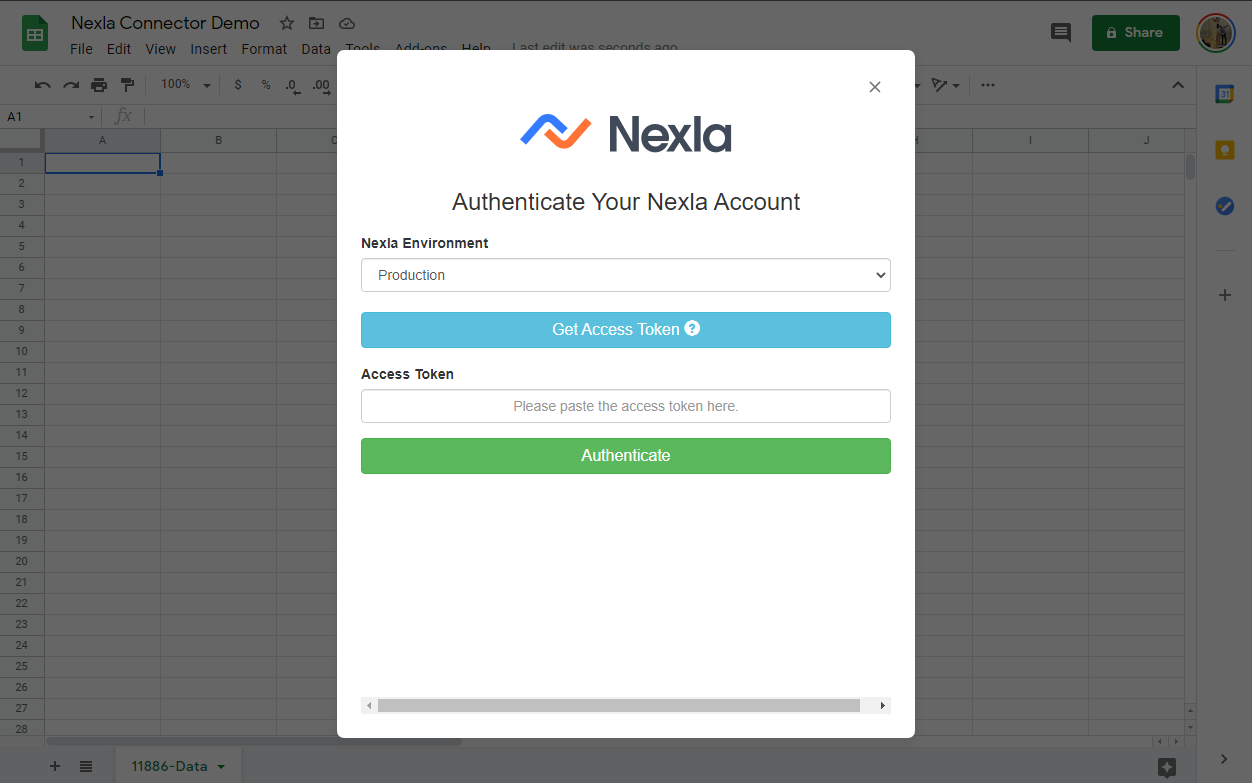
Task: Open the Nexla Environment dropdown
Action: pos(626,275)
